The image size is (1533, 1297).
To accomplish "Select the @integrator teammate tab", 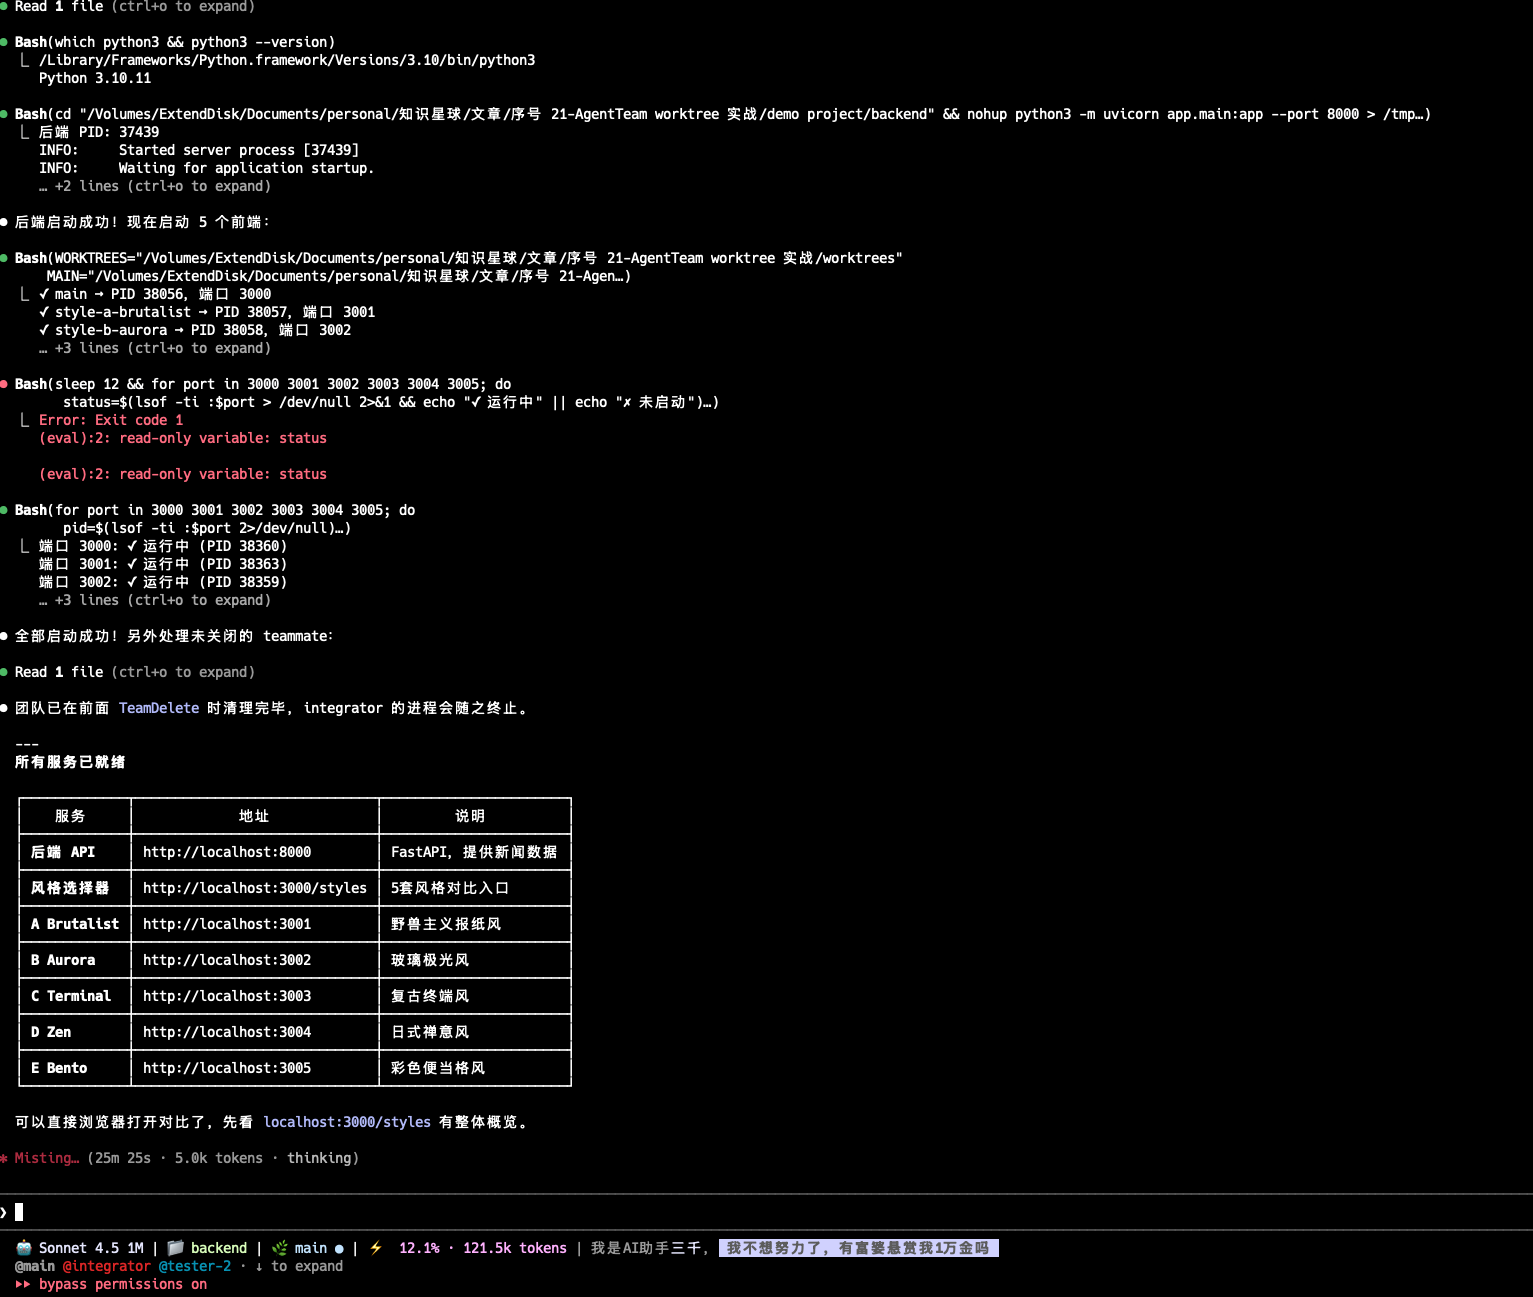I will pyautogui.click(x=107, y=1266).
